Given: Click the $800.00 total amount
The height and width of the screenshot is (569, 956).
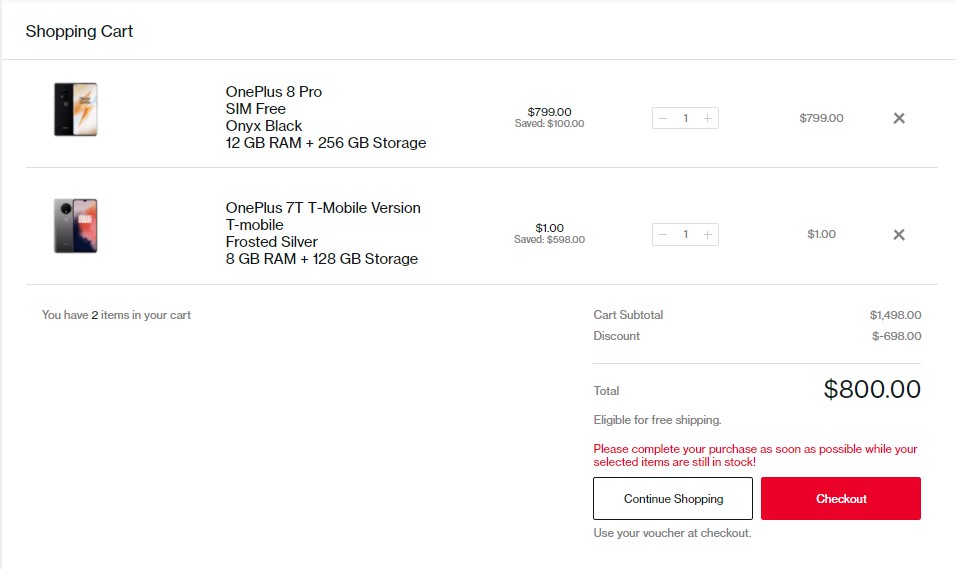Looking at the screenshot, I should (x=872, y=390).
